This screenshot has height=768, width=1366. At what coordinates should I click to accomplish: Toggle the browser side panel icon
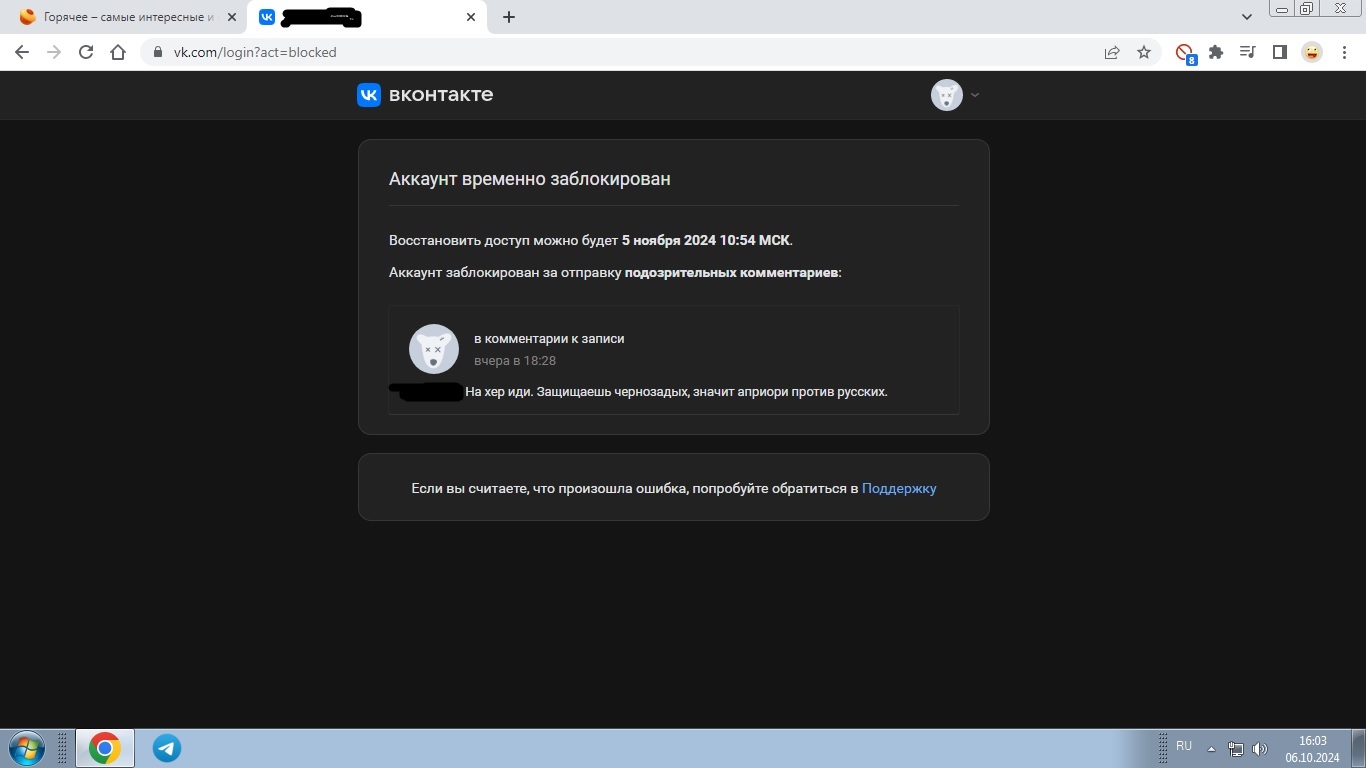click(x=1279, y=52)
